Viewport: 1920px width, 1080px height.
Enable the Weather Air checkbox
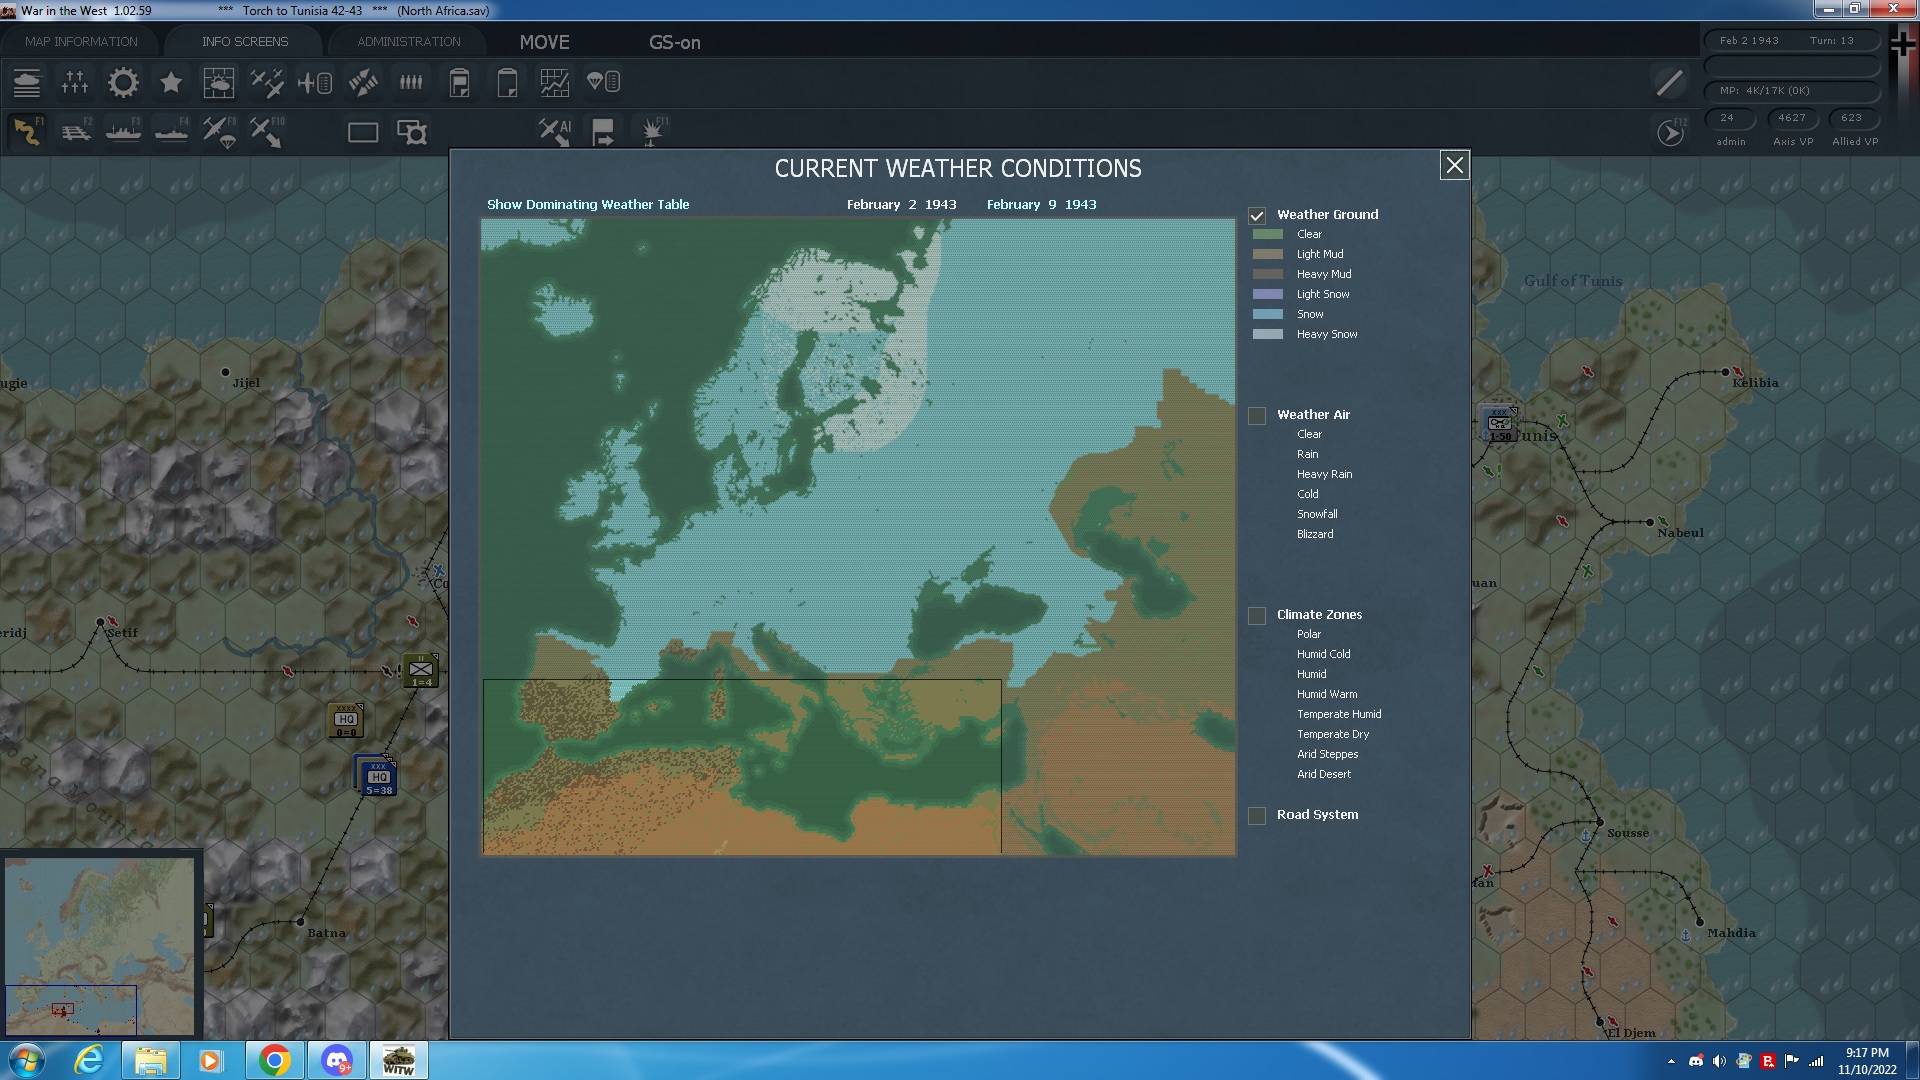[x=1257, y=415]
